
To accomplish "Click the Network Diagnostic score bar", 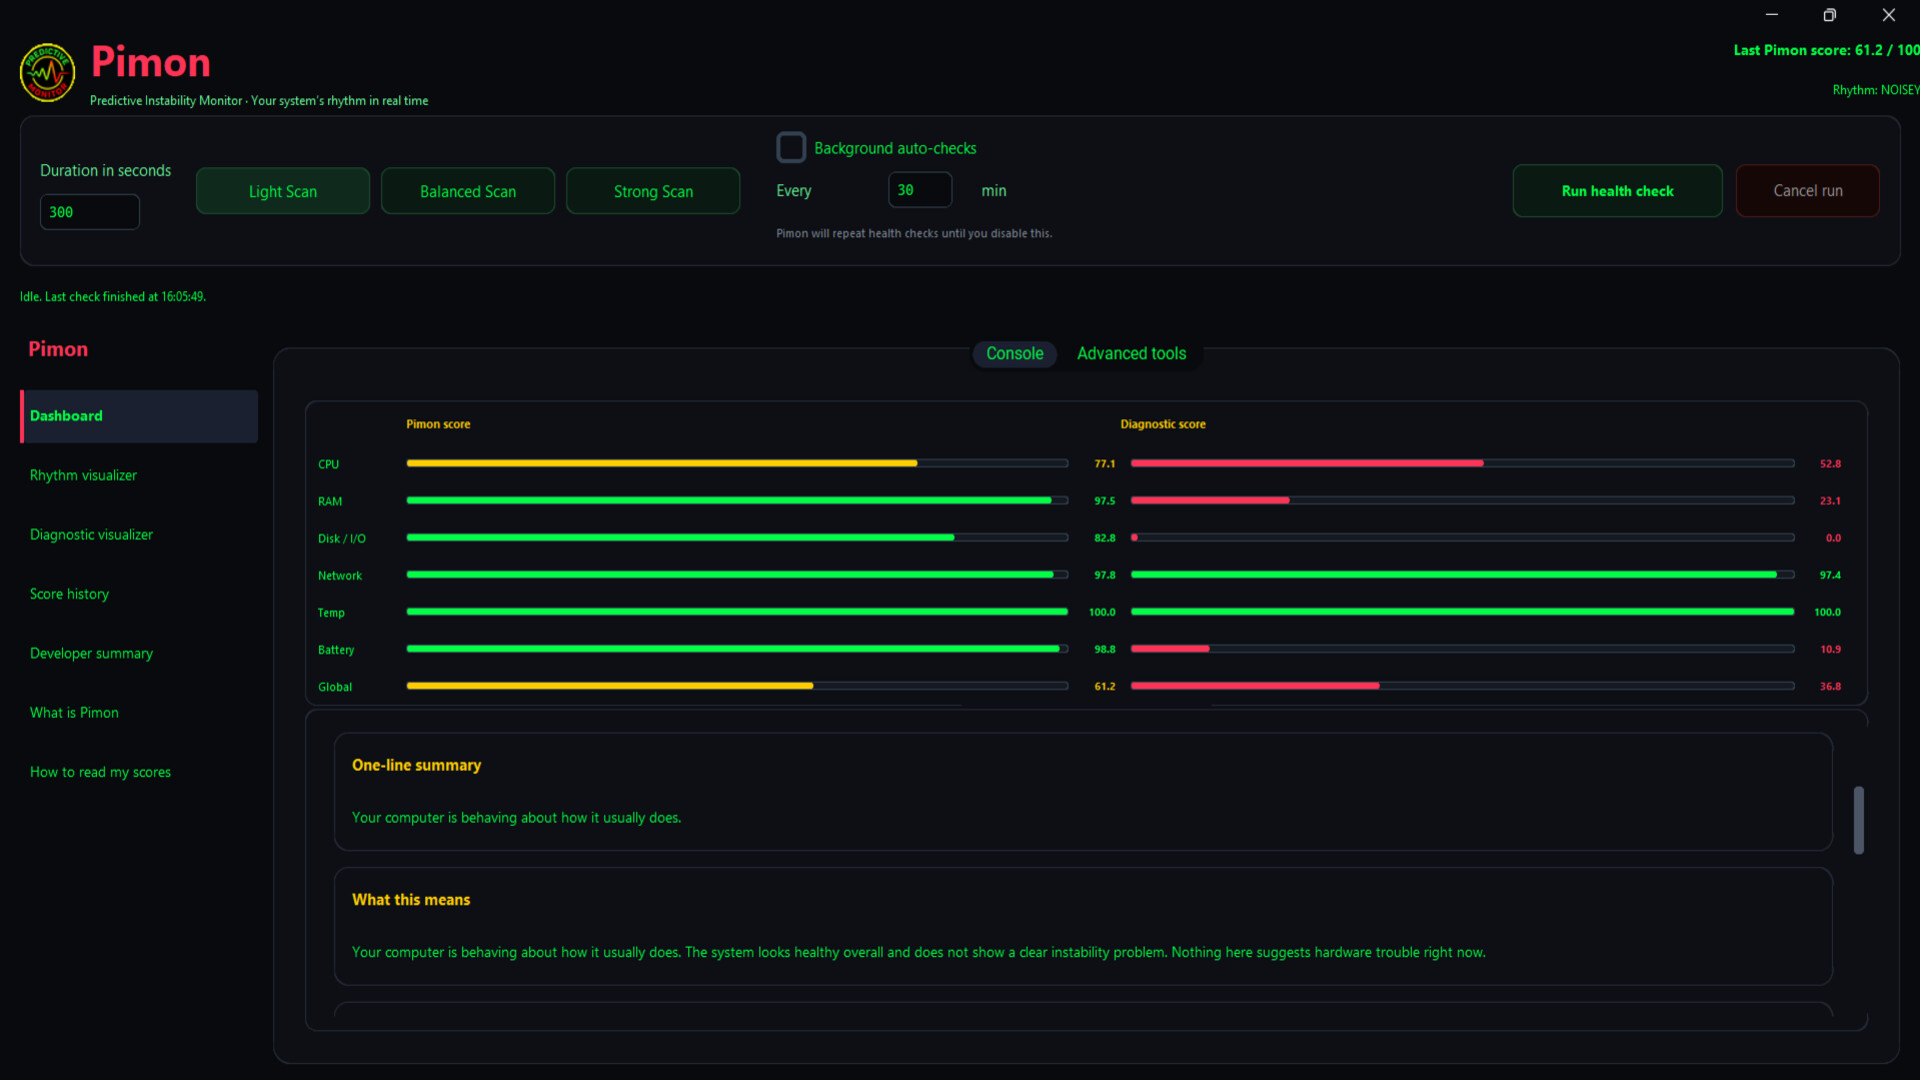I will click(x=1462, y=575).
